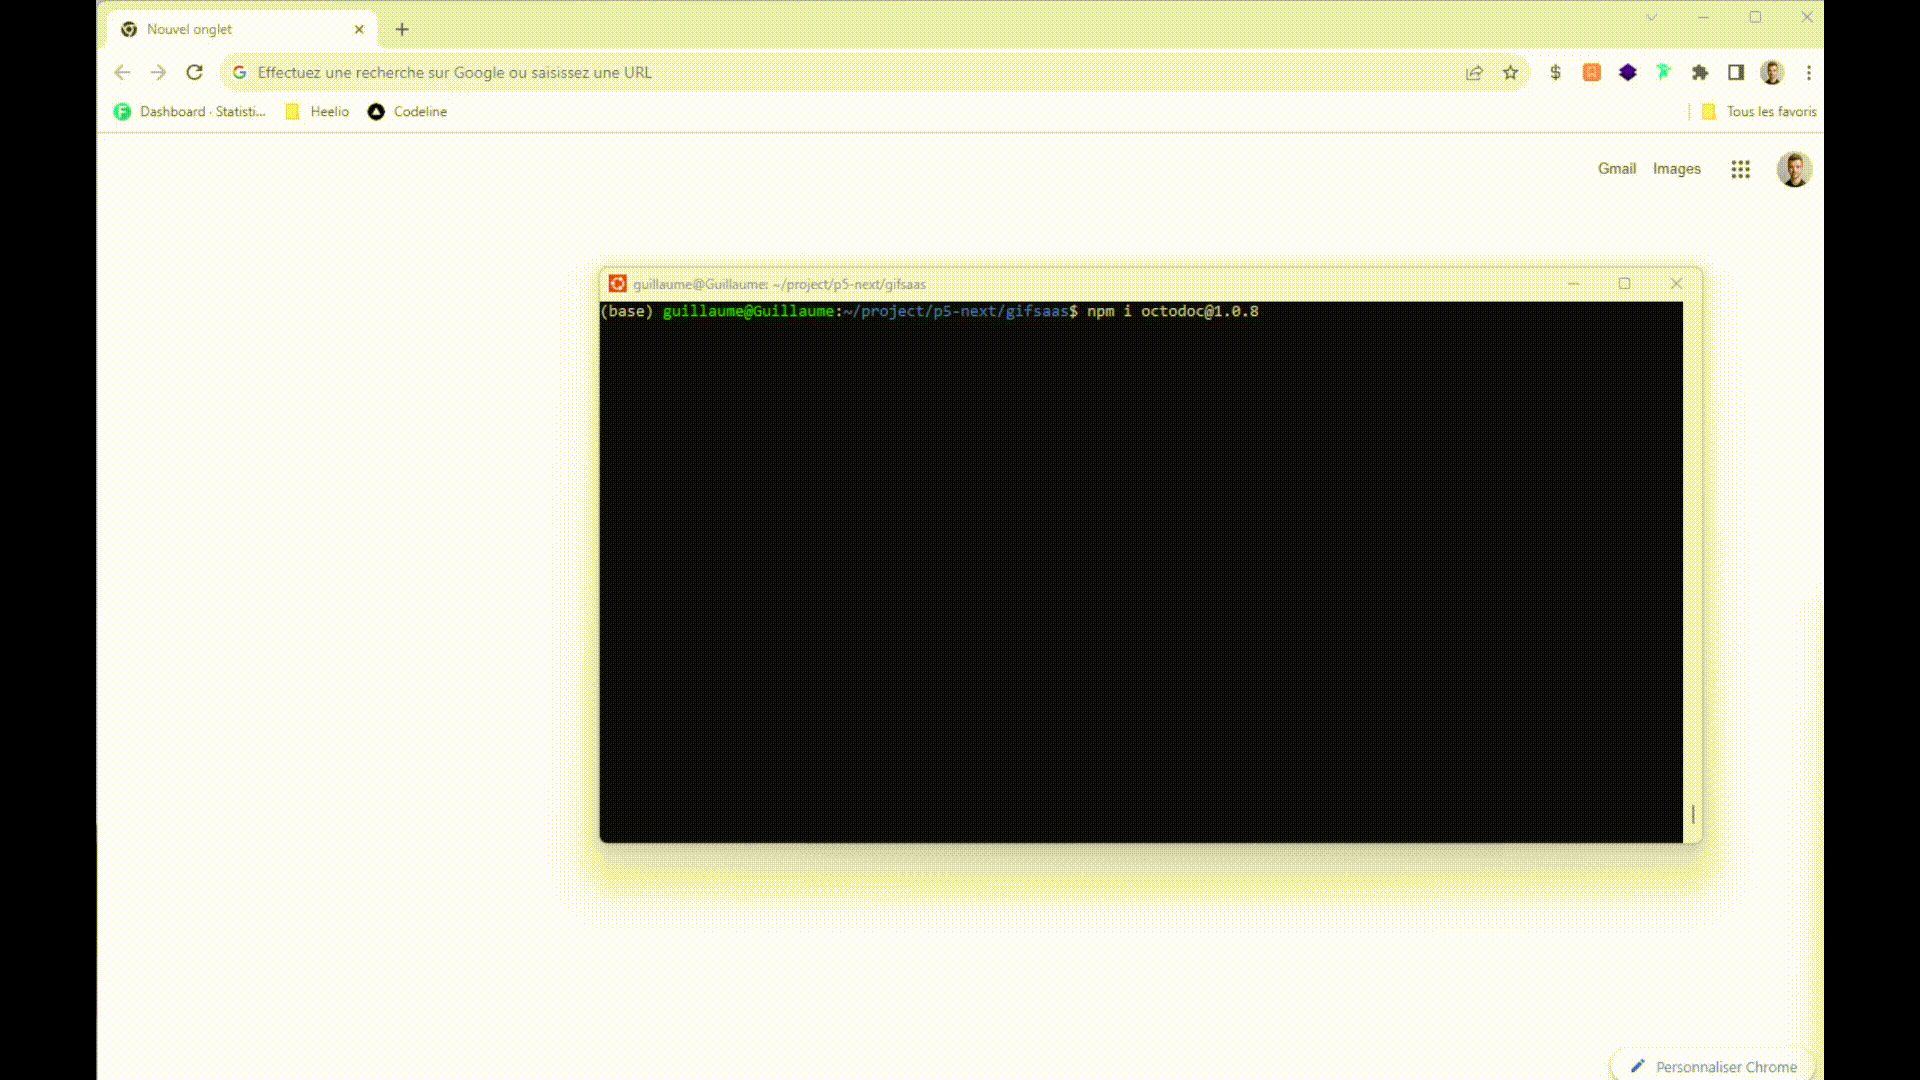Click Personnaliser Chrome button

point(1713,1066)
